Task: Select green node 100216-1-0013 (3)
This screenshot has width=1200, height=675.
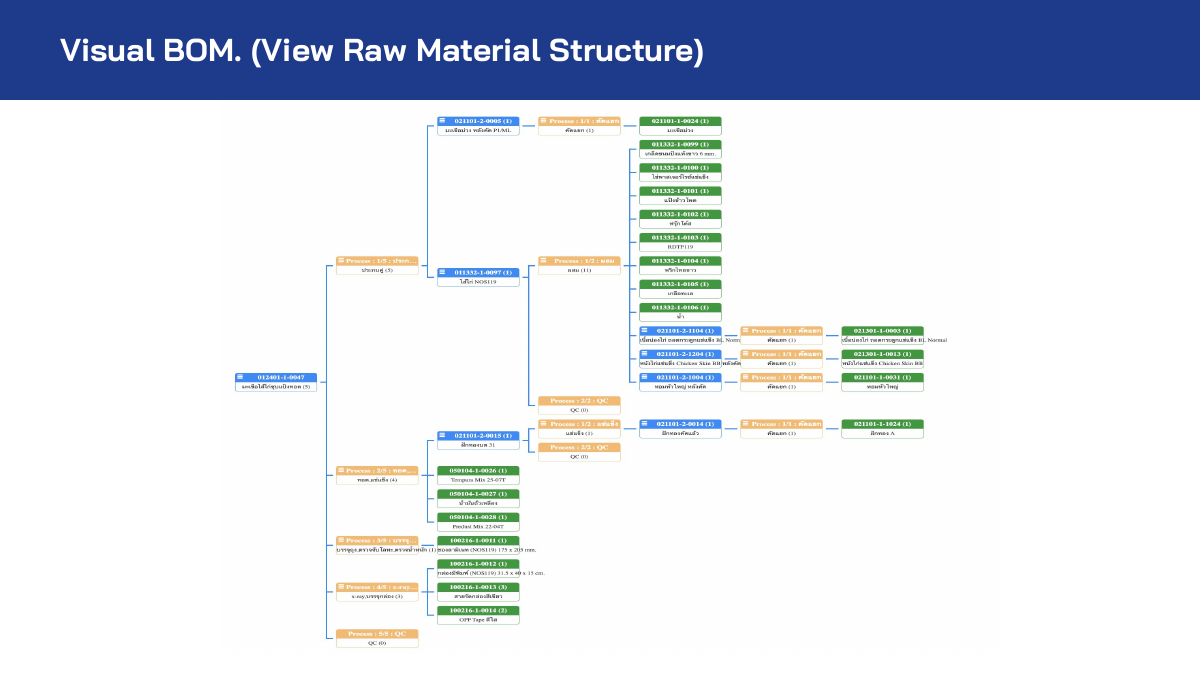Action: [x=478, y=592]
